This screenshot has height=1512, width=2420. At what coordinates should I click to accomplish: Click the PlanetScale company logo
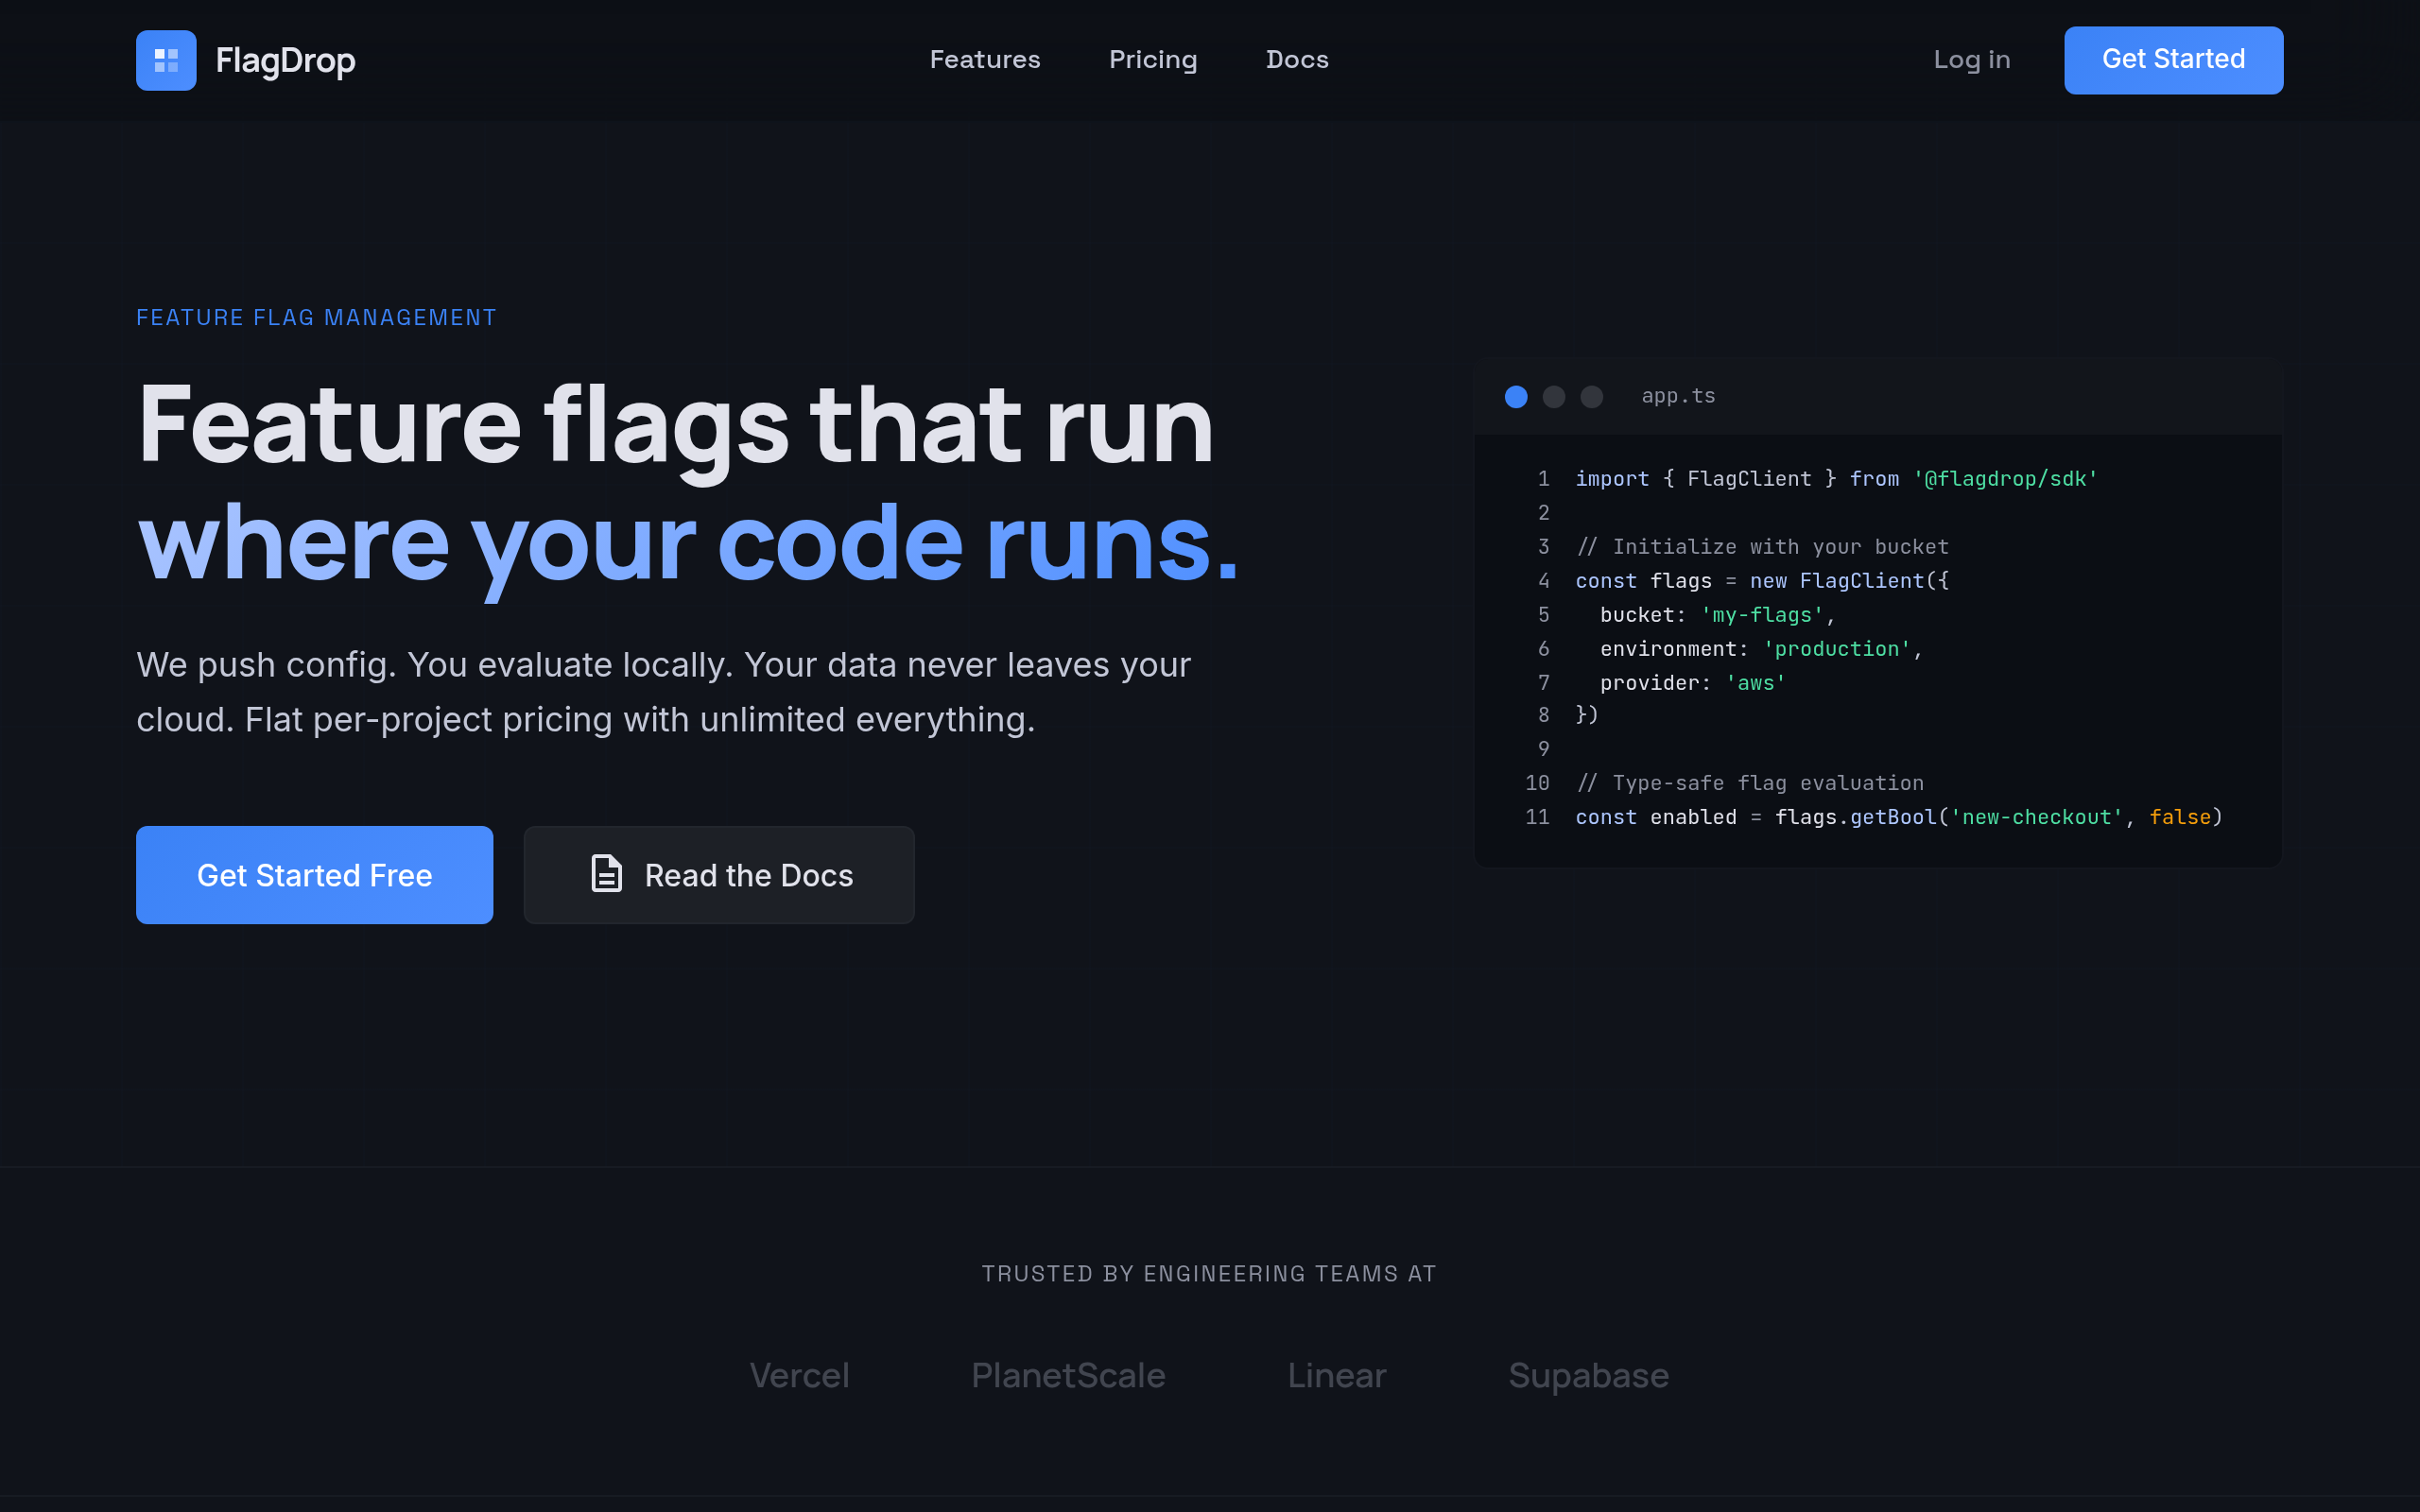[1067, 1375]
